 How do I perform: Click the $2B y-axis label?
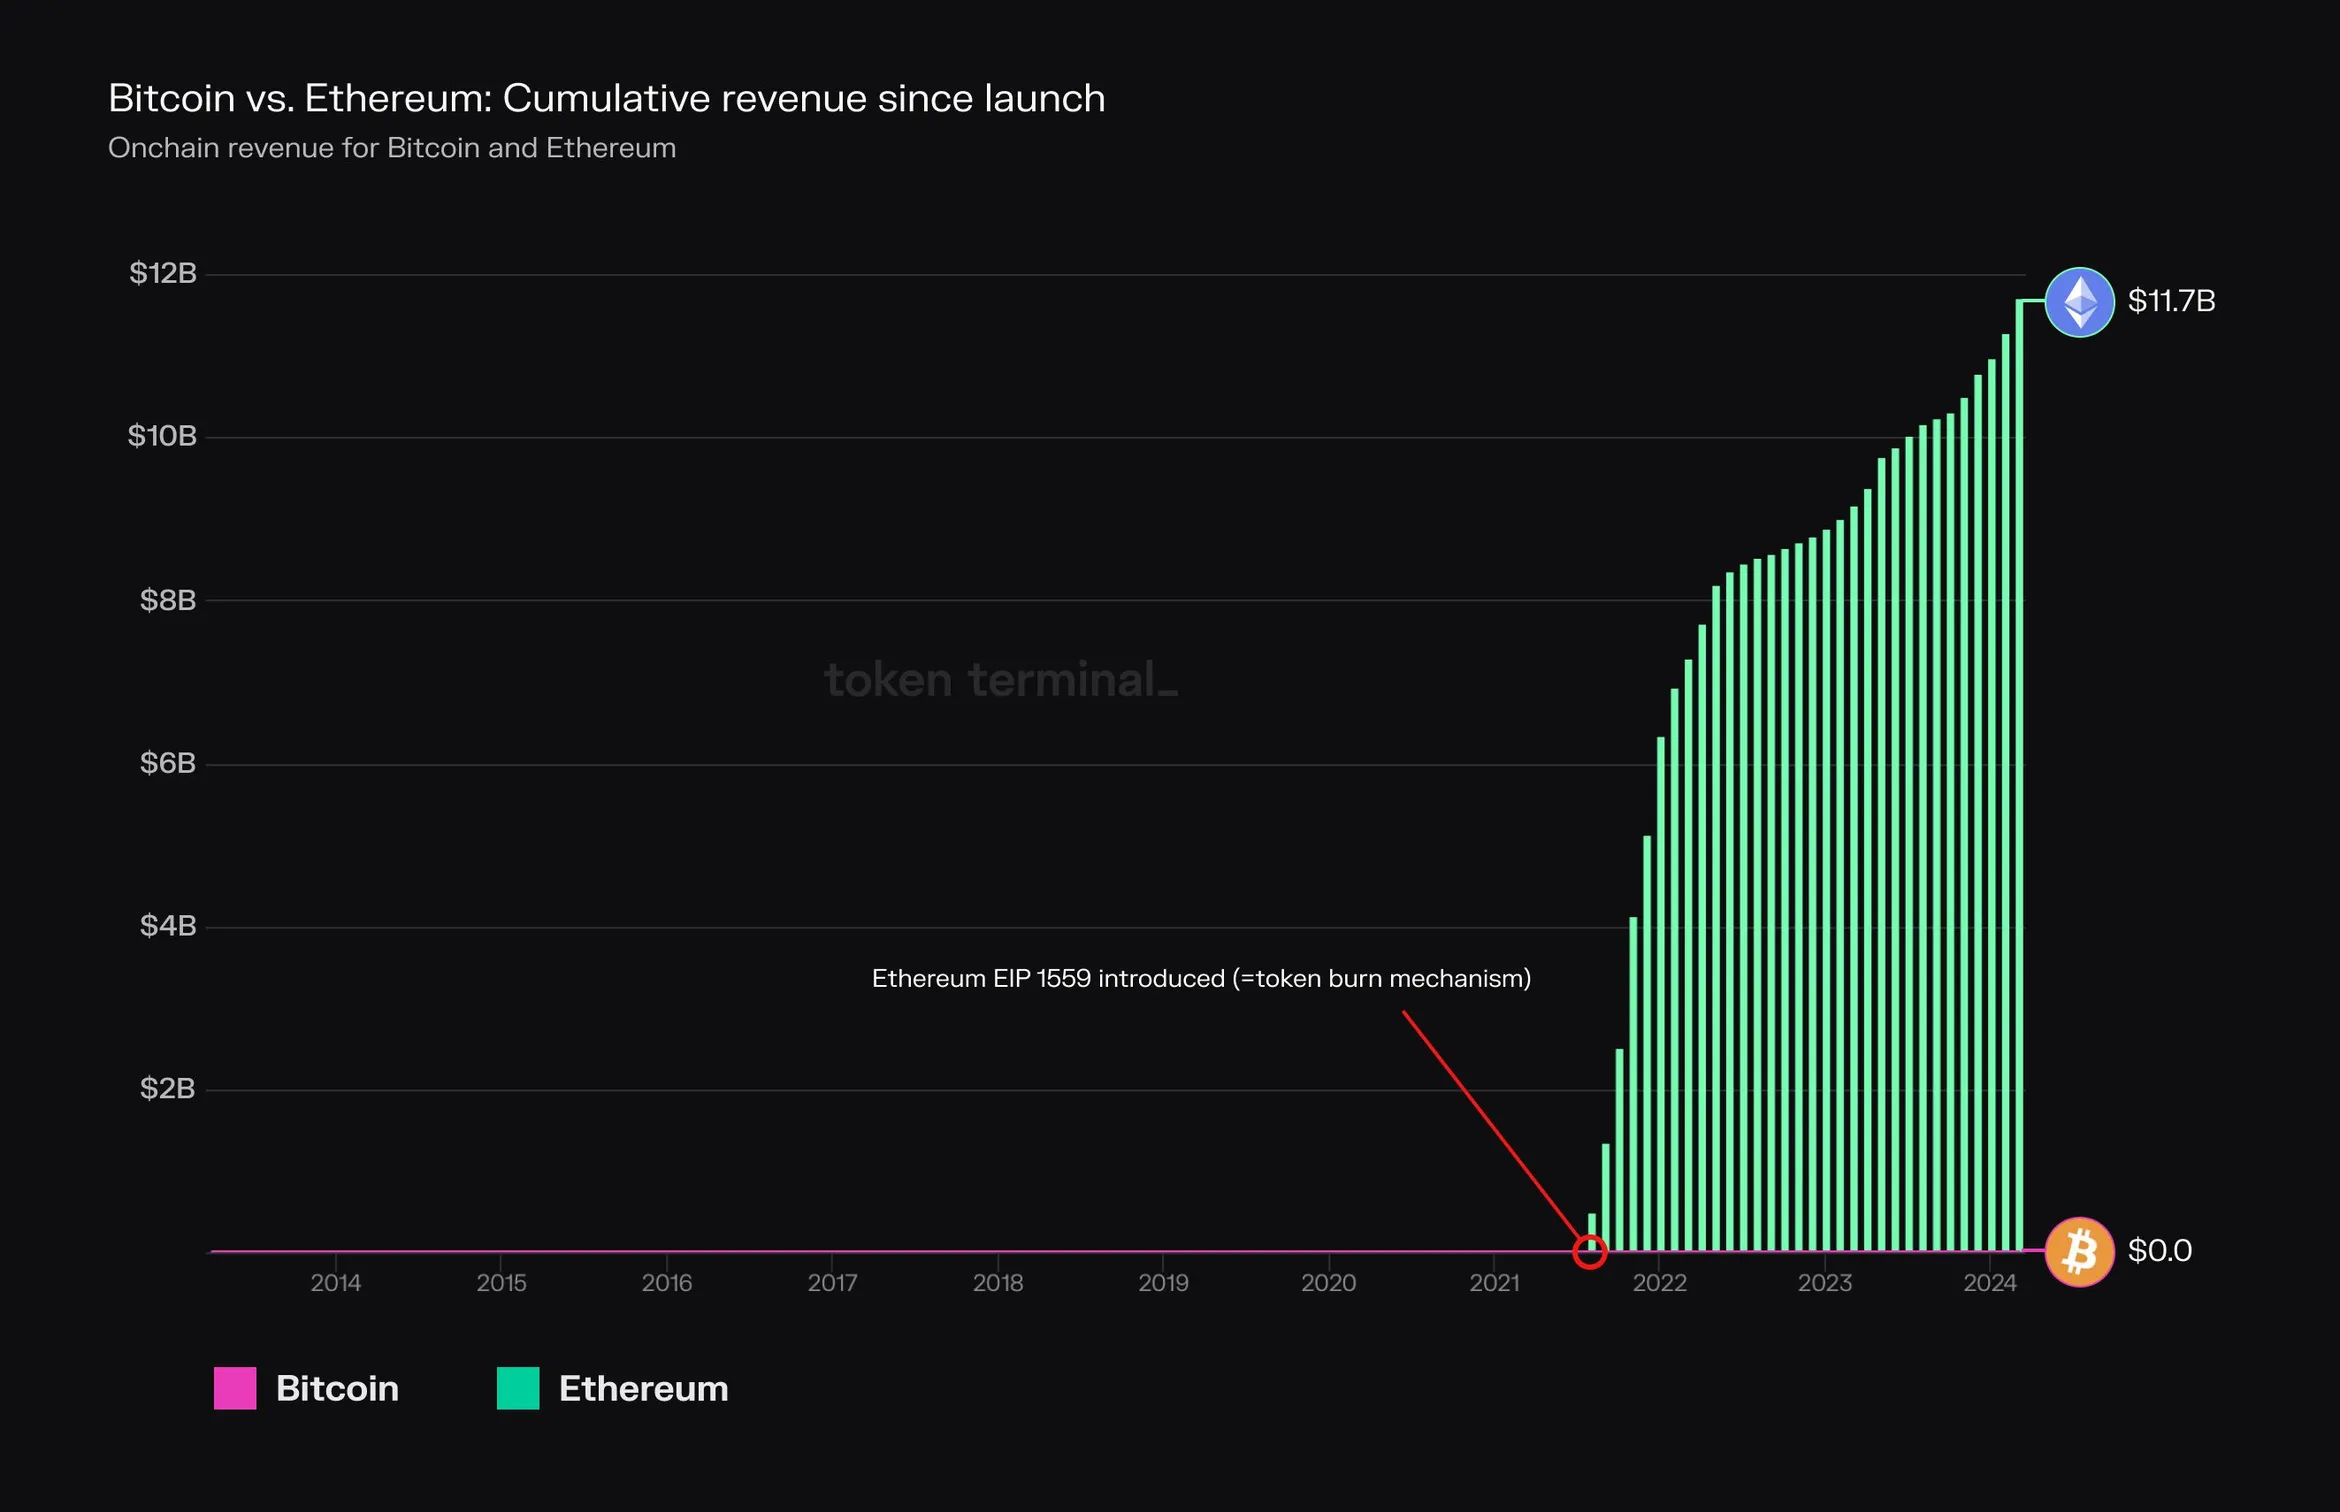(167, 1089)
